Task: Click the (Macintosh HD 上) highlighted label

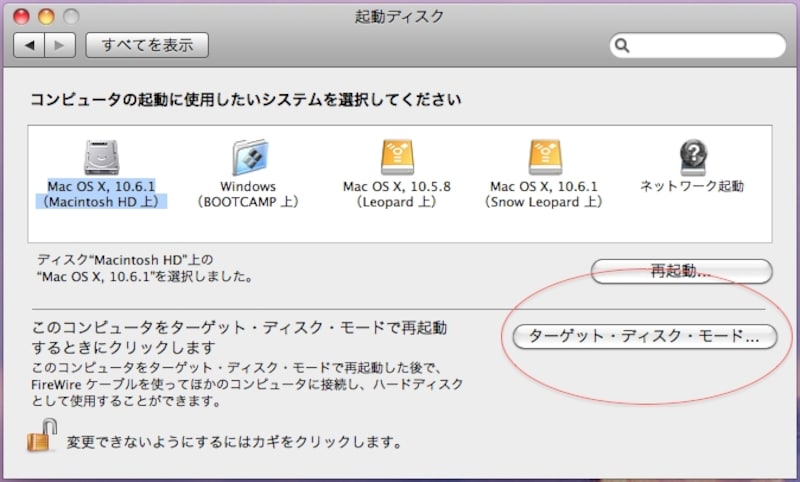Action: pos(102,202)
